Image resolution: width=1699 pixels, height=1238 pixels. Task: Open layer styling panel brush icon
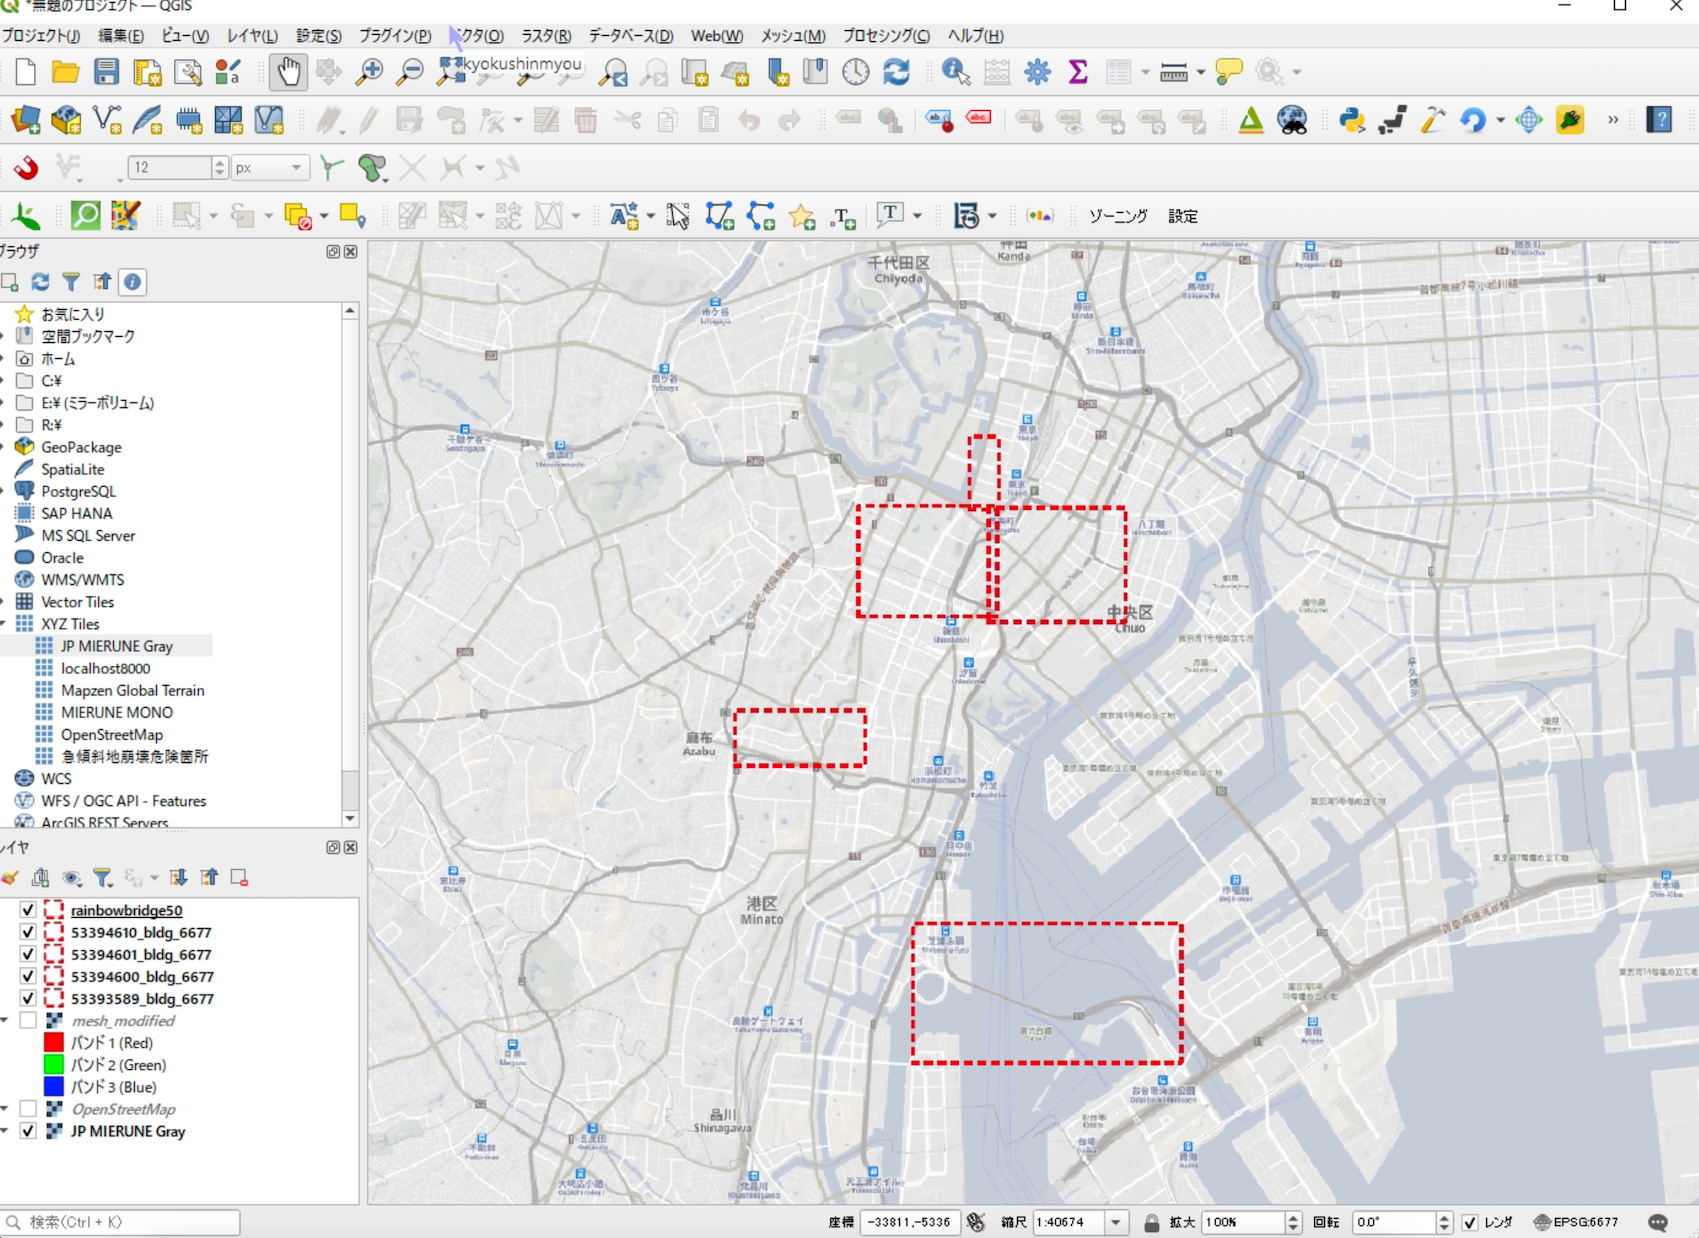pos(10,877)
